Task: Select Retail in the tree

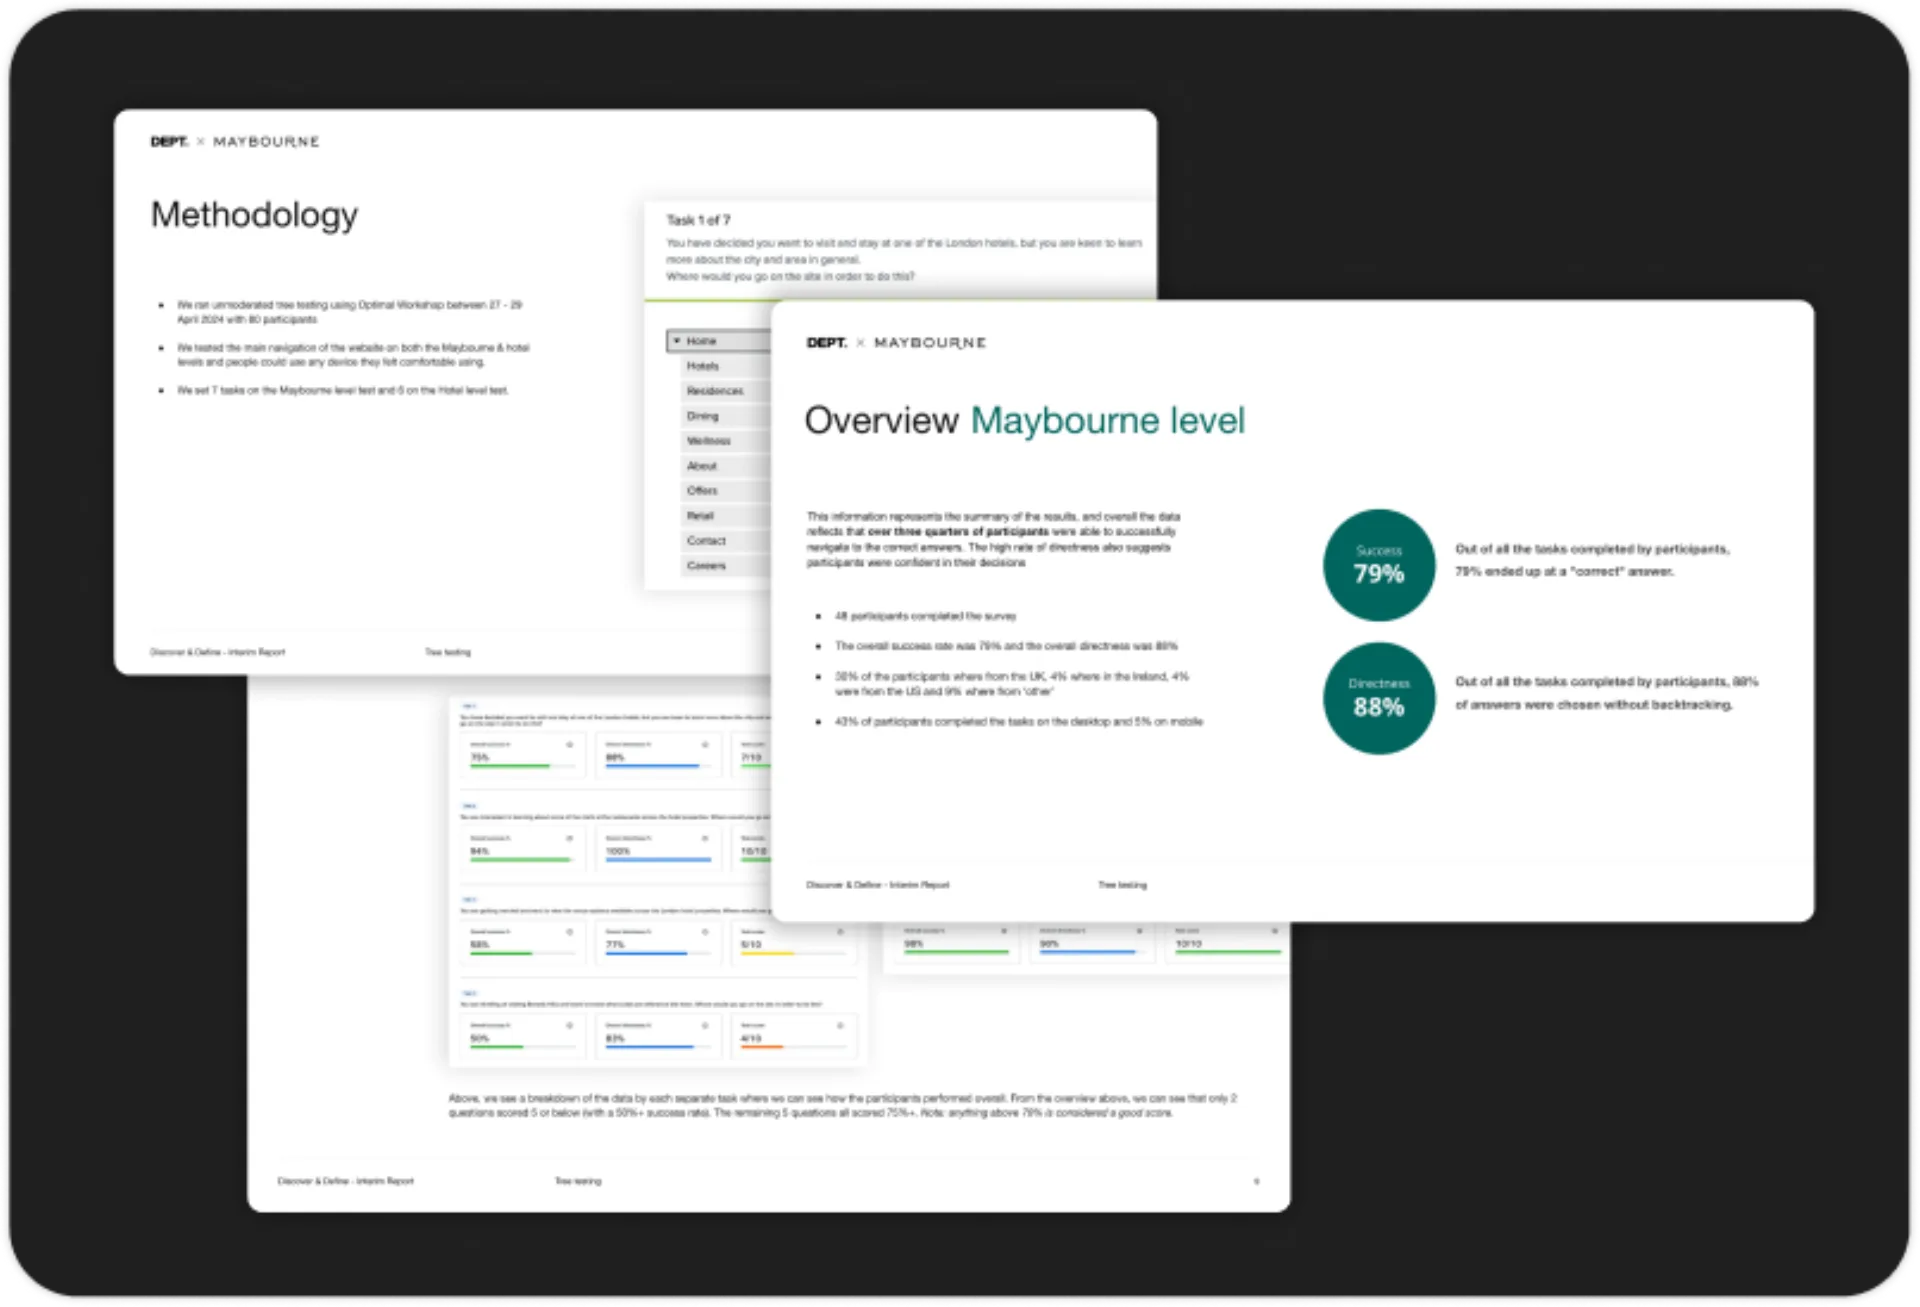Action: point(700,516)
